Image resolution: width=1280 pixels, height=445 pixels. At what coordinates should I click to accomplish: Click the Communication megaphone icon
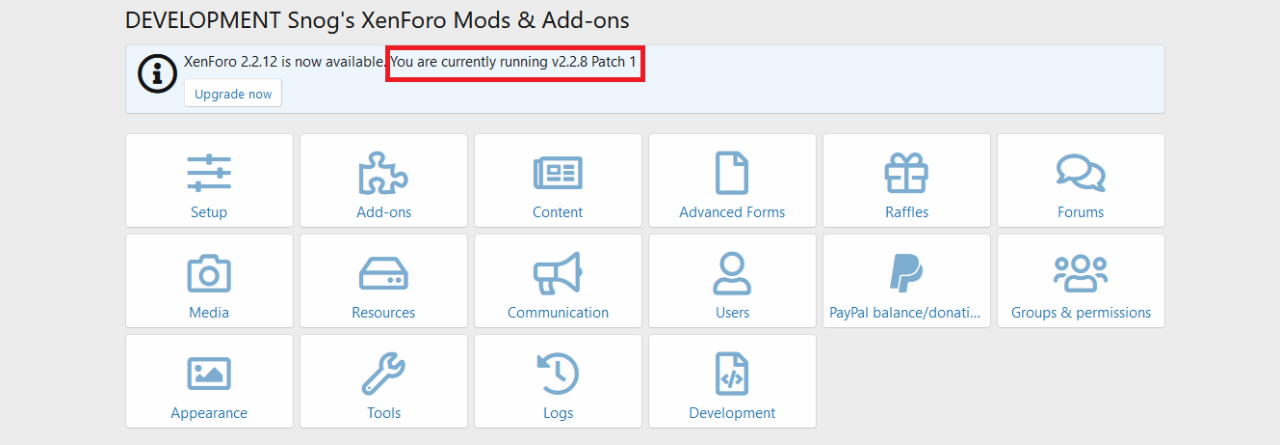(558, 273)
